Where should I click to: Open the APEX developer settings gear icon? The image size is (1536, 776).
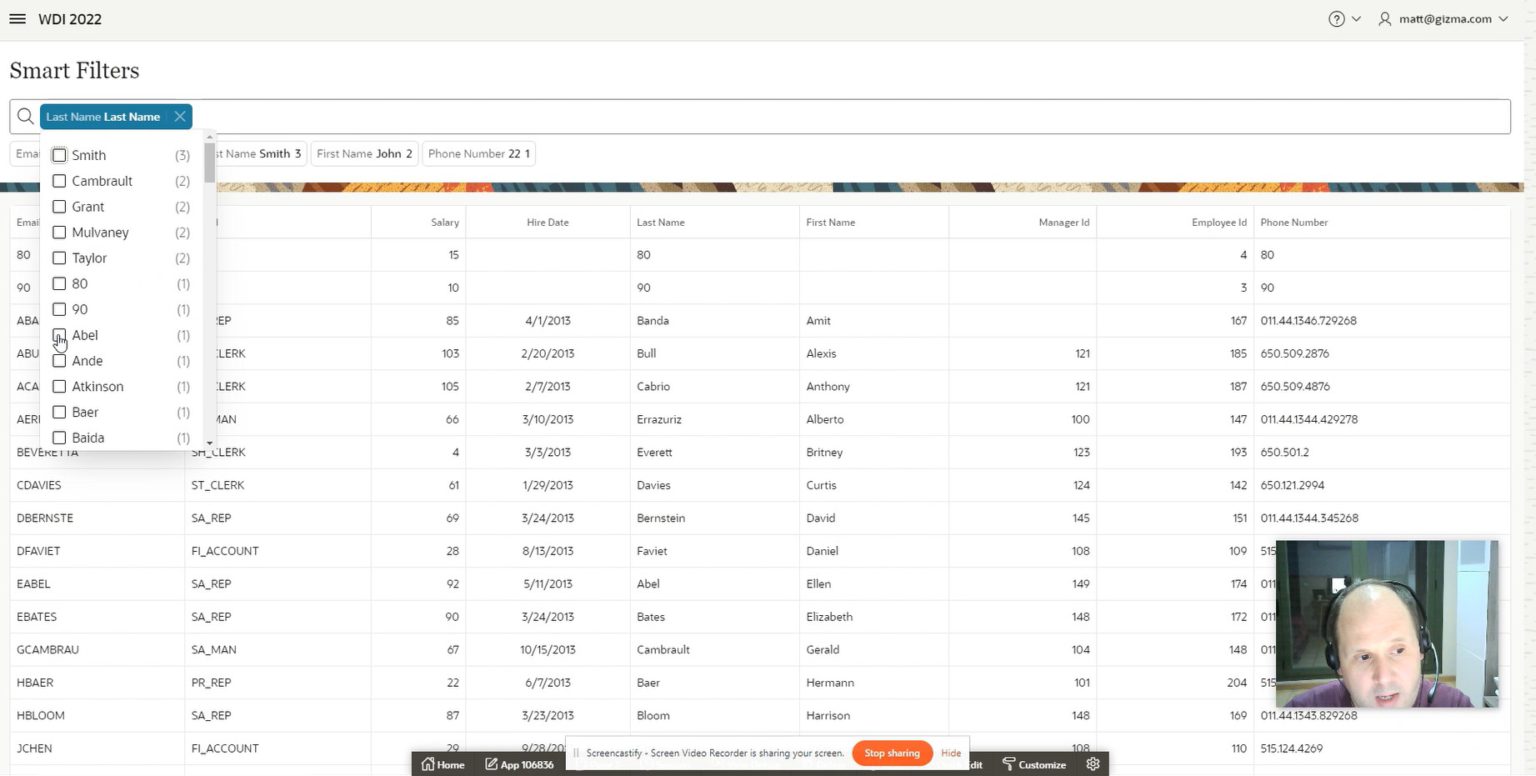coord(1093,763)
